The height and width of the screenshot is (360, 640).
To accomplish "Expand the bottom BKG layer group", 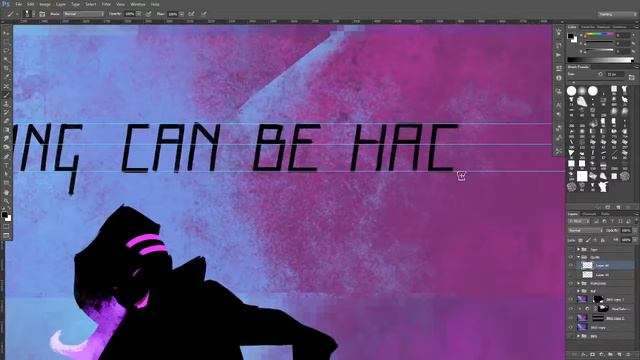I will click(578, 336).
